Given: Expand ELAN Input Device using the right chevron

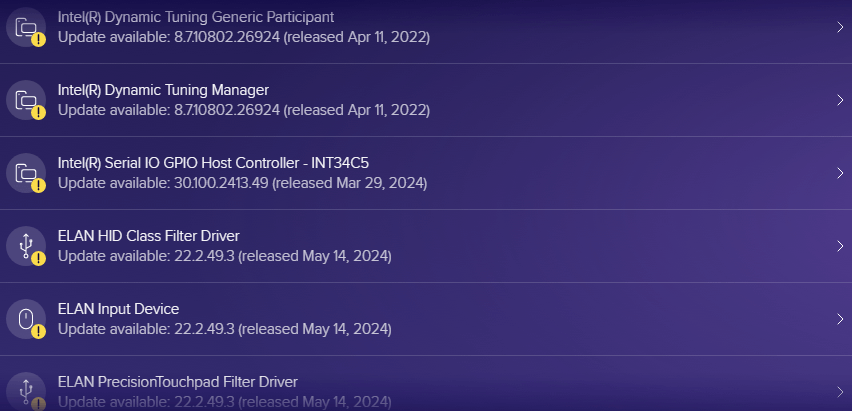Looking at the screenshot, I should pyautogui.click(x=840, y=319).
